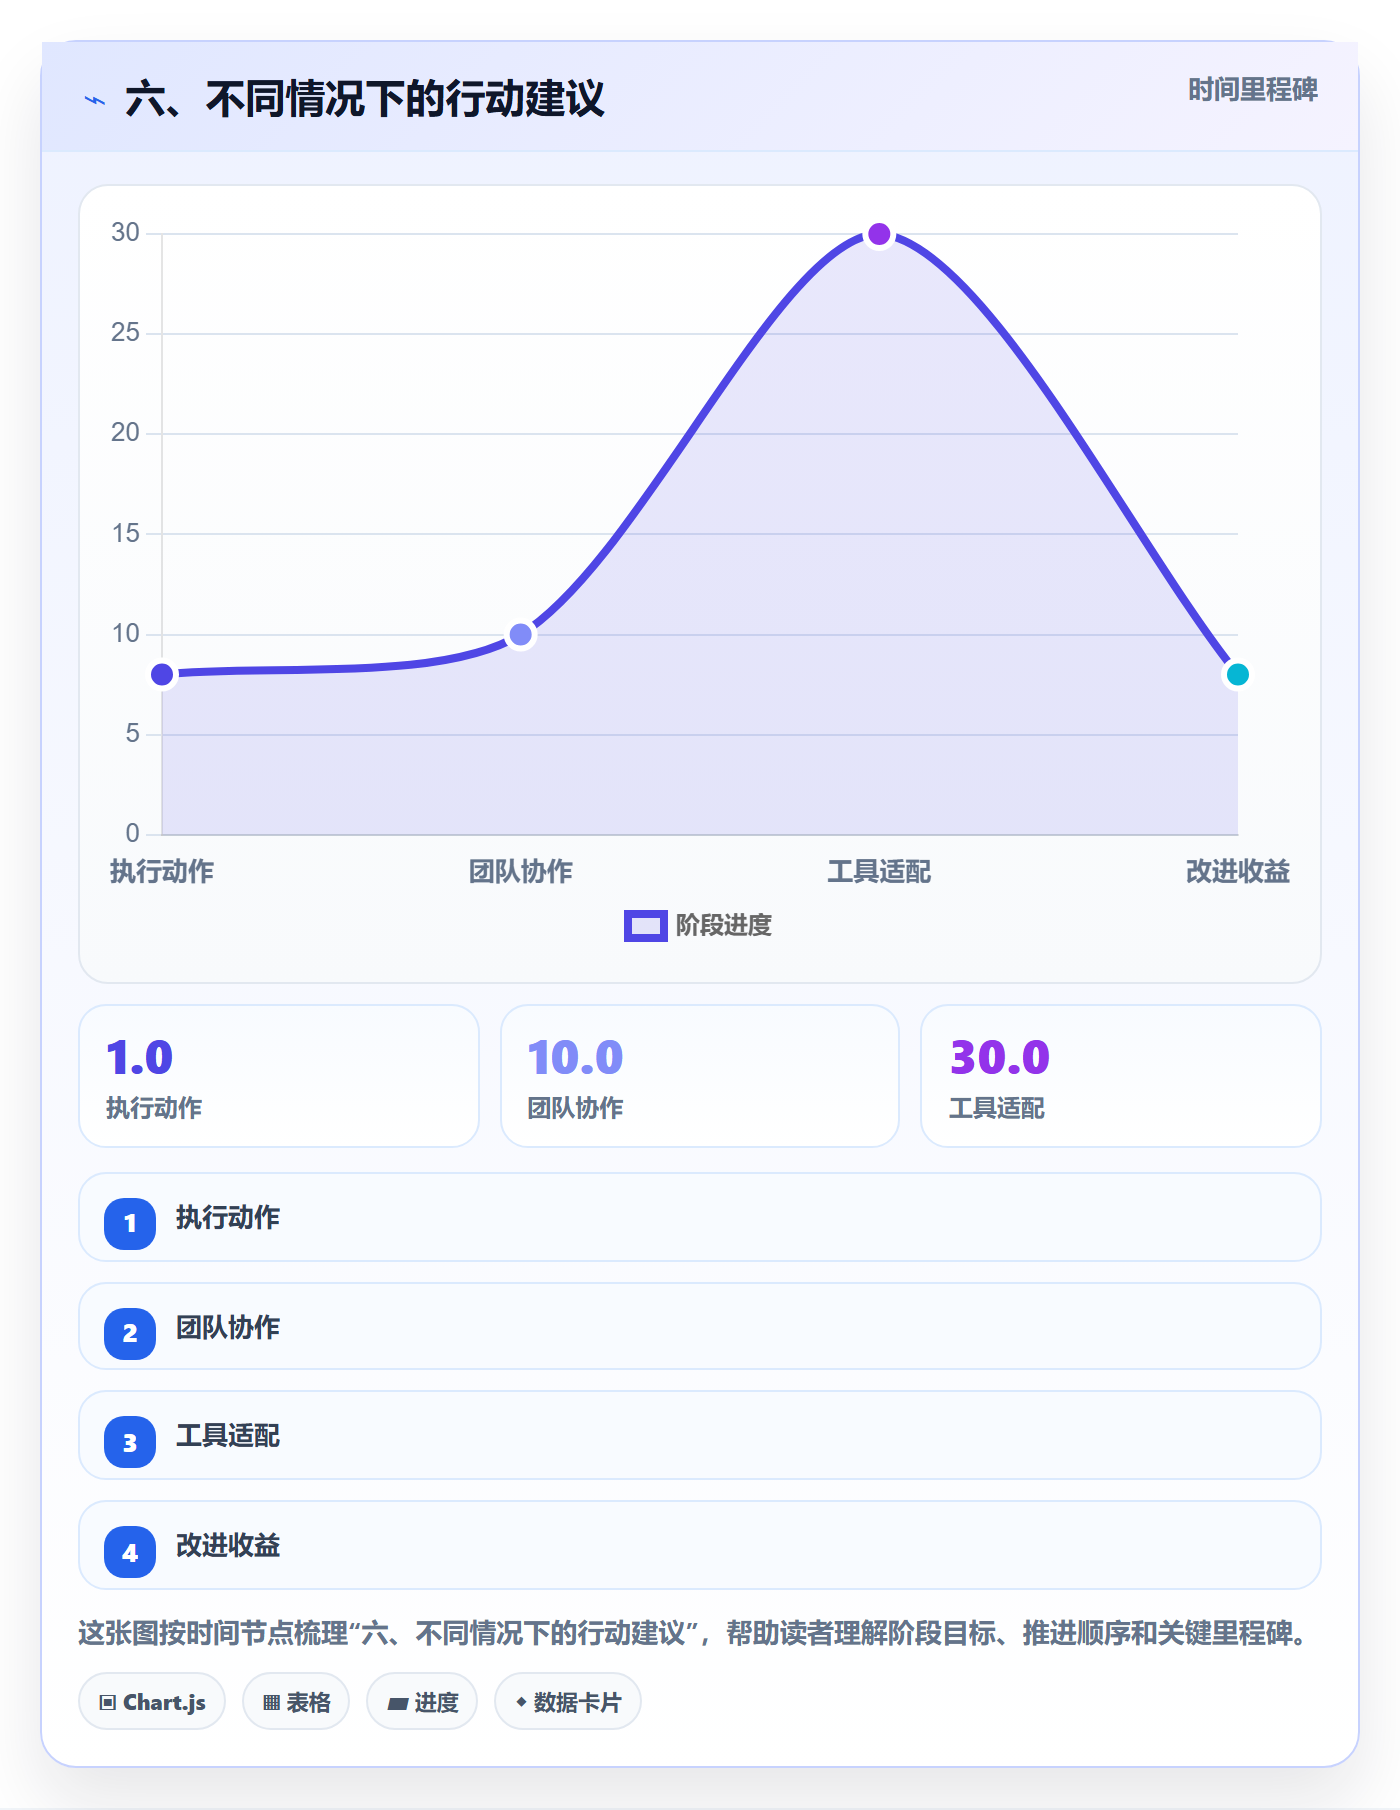
Task: Click the 30.0 工具适配 stat card
Action: (1121, 1076)
